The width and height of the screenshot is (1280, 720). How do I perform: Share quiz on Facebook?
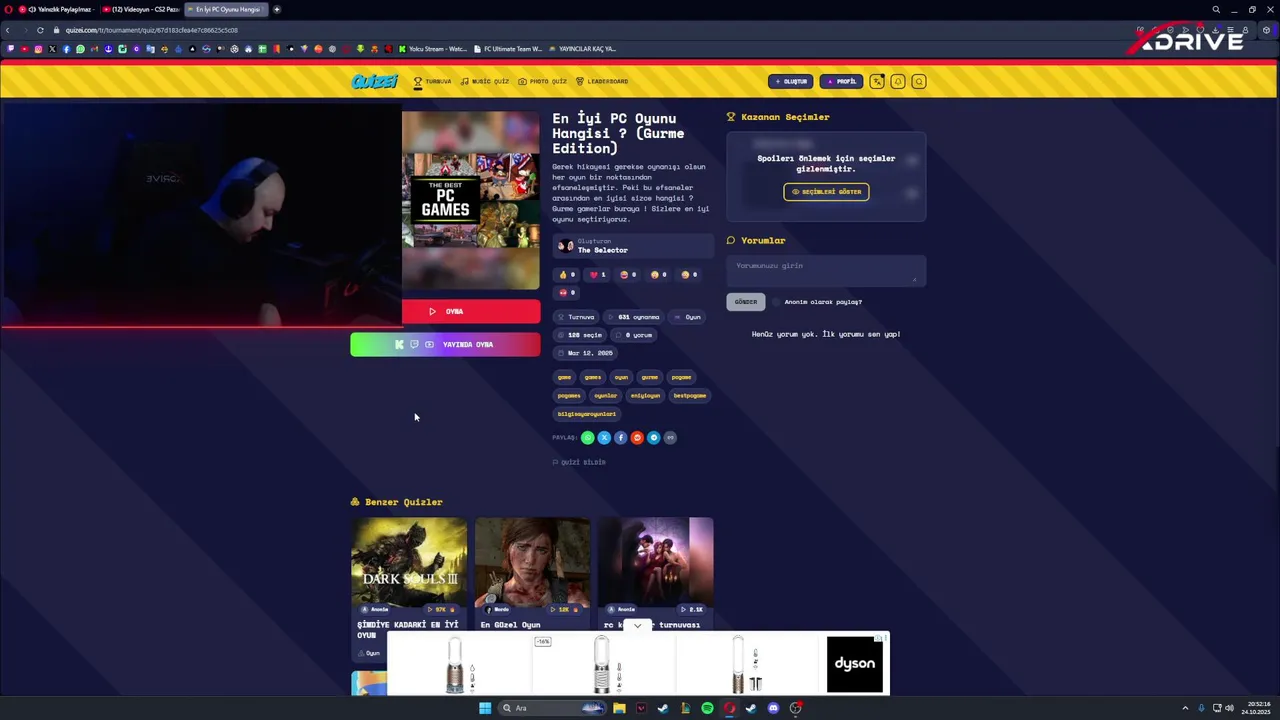click(x=620, y=438)
